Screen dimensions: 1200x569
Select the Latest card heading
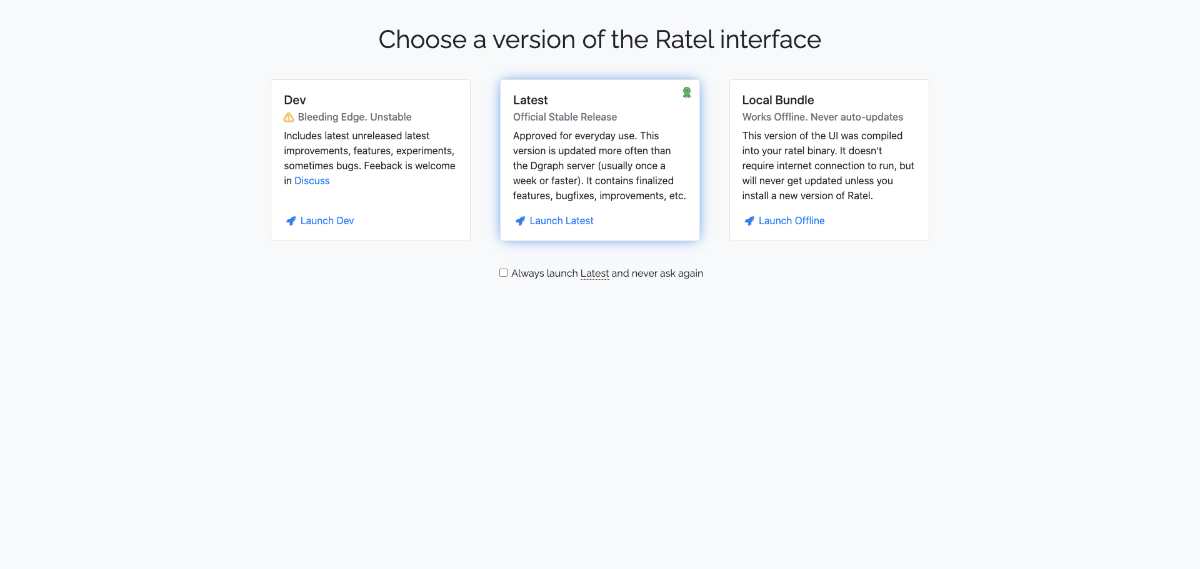tap(530, 100)
